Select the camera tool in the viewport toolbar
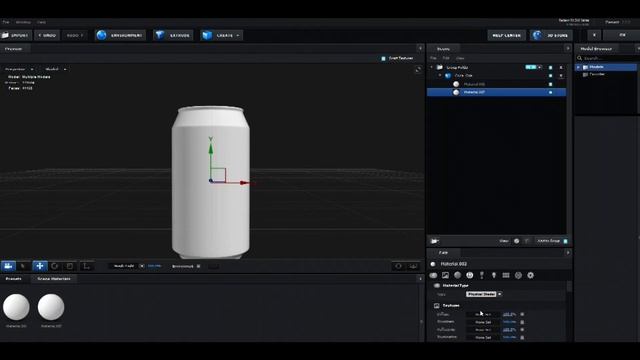 (8, 266)
